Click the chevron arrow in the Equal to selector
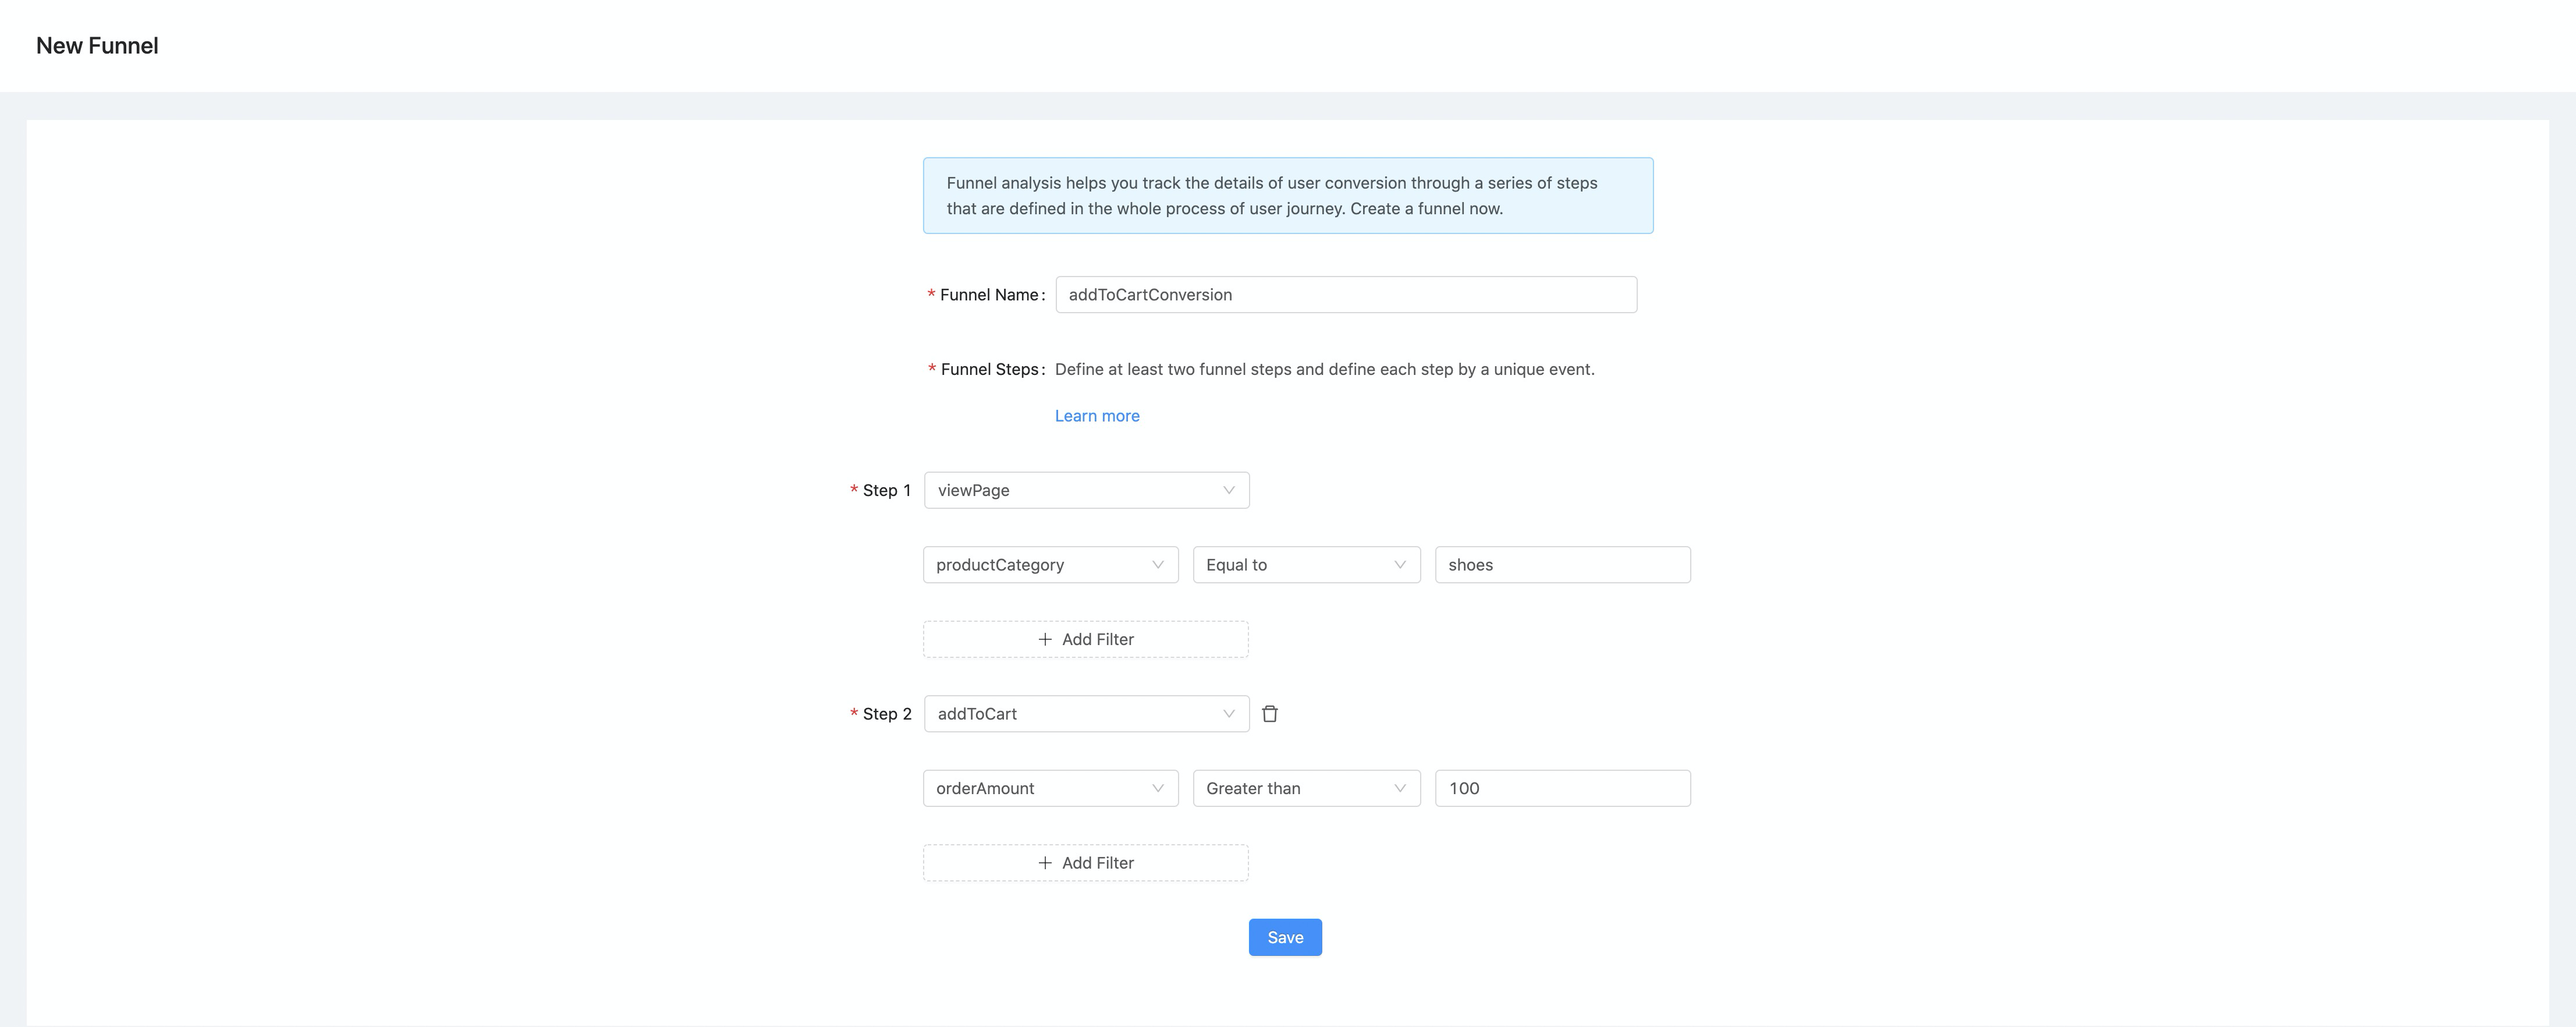Viewport: 2576px width, 1027px height. [x=1399, y=565]
